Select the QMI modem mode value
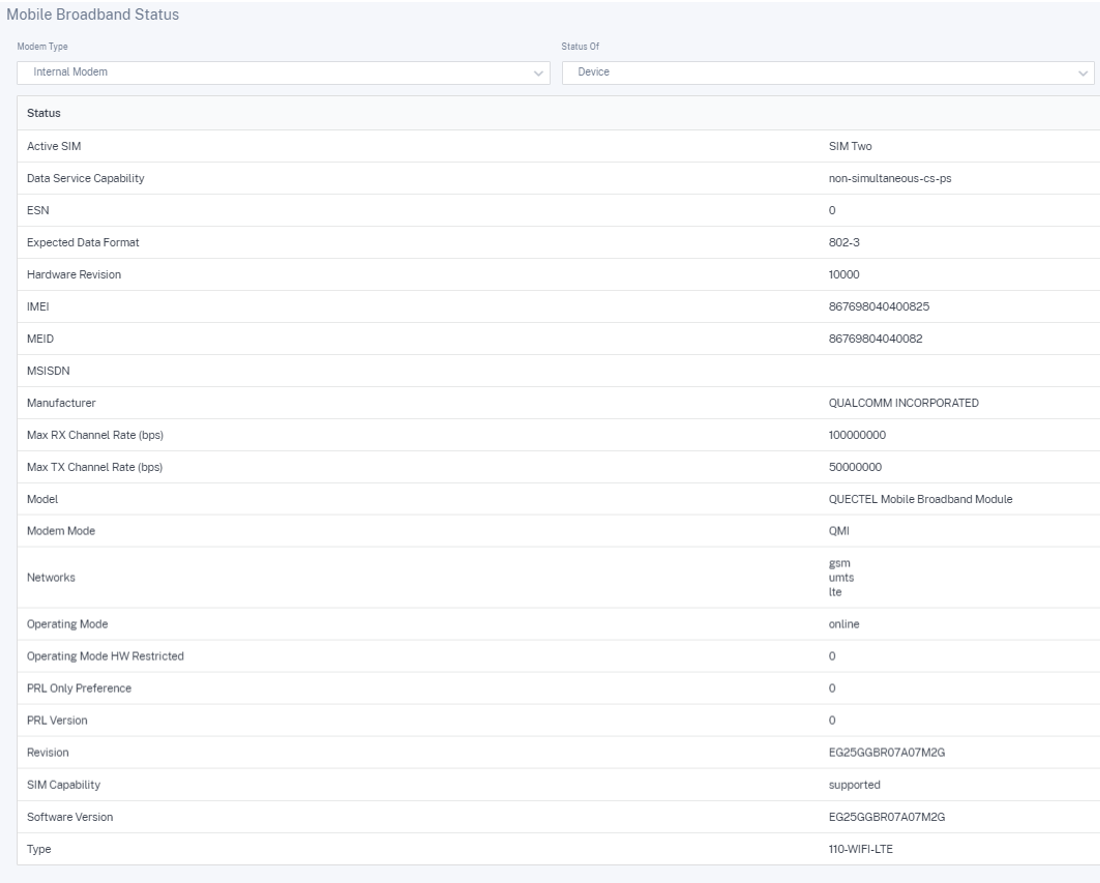 tap(839, 531)
